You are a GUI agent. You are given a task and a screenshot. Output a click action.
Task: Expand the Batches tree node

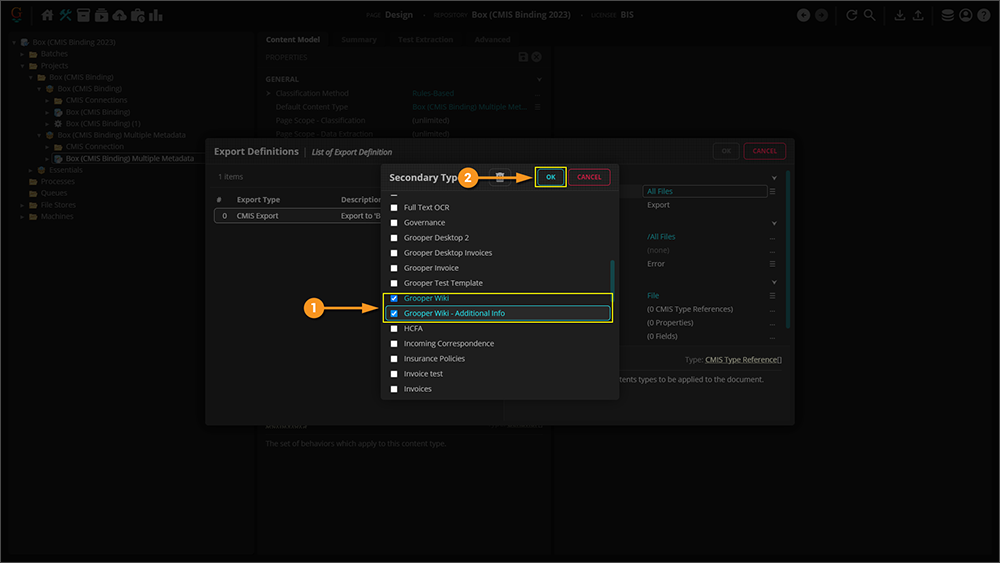tap(22, 54)
